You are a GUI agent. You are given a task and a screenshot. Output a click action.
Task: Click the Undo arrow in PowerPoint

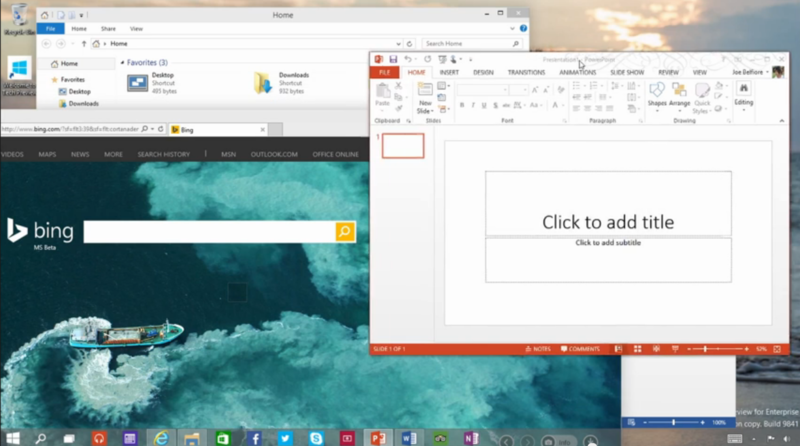click(408, 59)
